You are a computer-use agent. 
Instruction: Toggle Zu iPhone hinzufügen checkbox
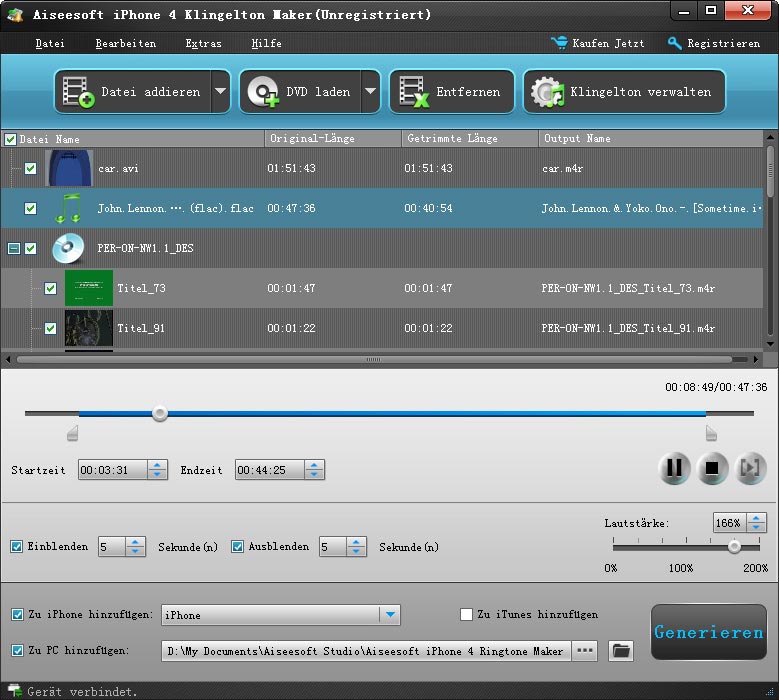[x=17, y=615]
